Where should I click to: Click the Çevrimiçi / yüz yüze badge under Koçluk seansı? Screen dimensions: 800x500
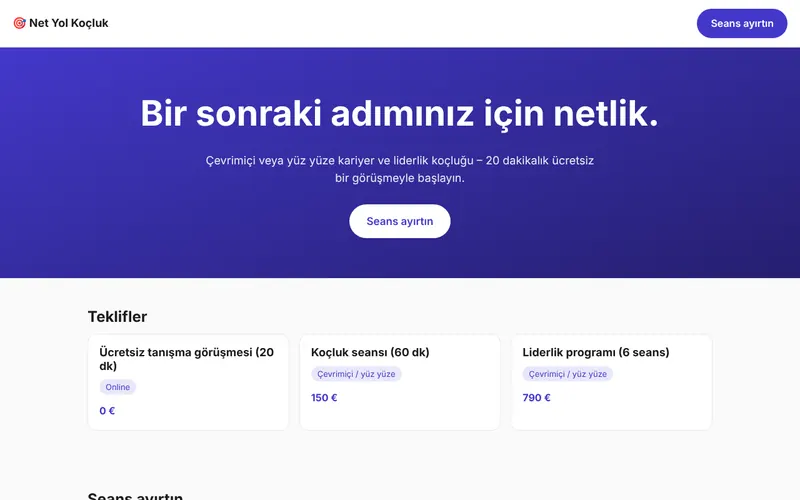tap(356, 373)
